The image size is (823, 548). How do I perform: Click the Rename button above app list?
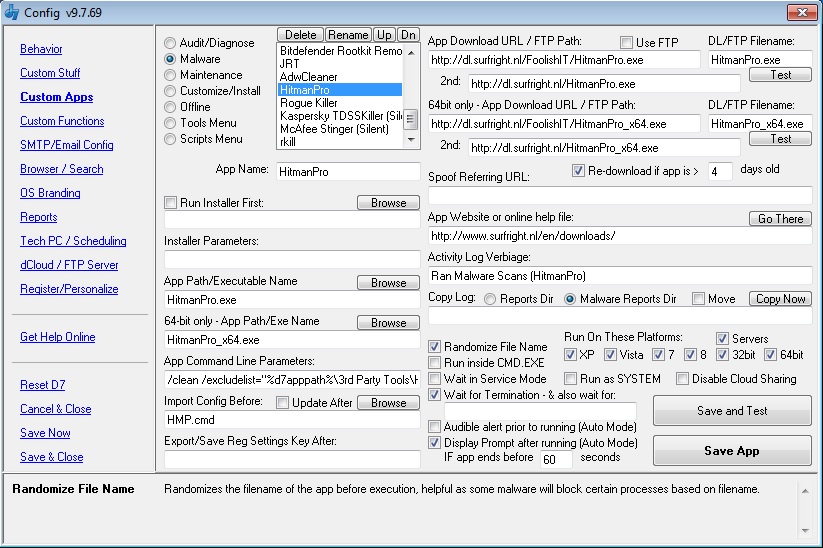(348, 35)
